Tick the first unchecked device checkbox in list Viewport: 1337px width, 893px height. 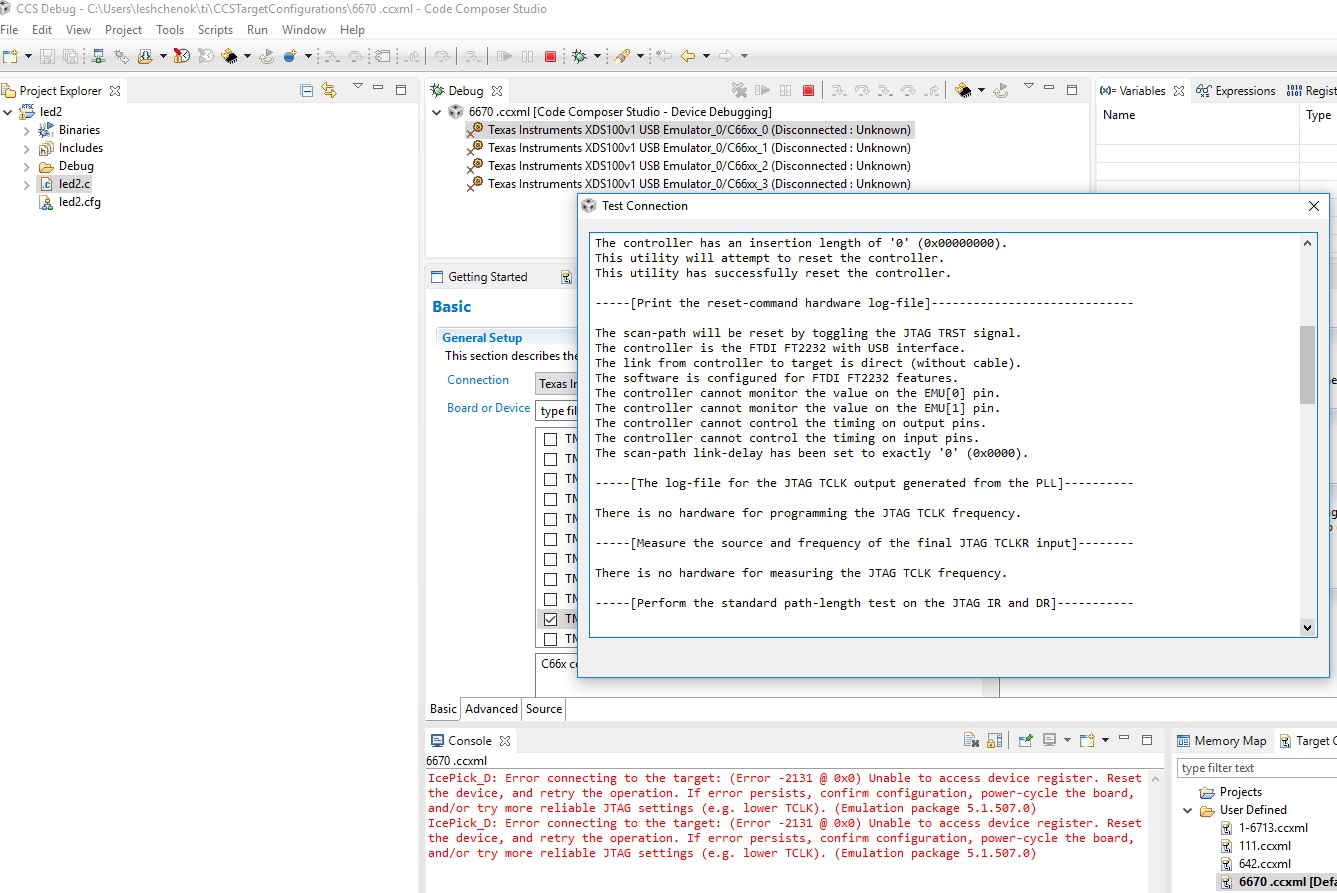tap(550, 439)
